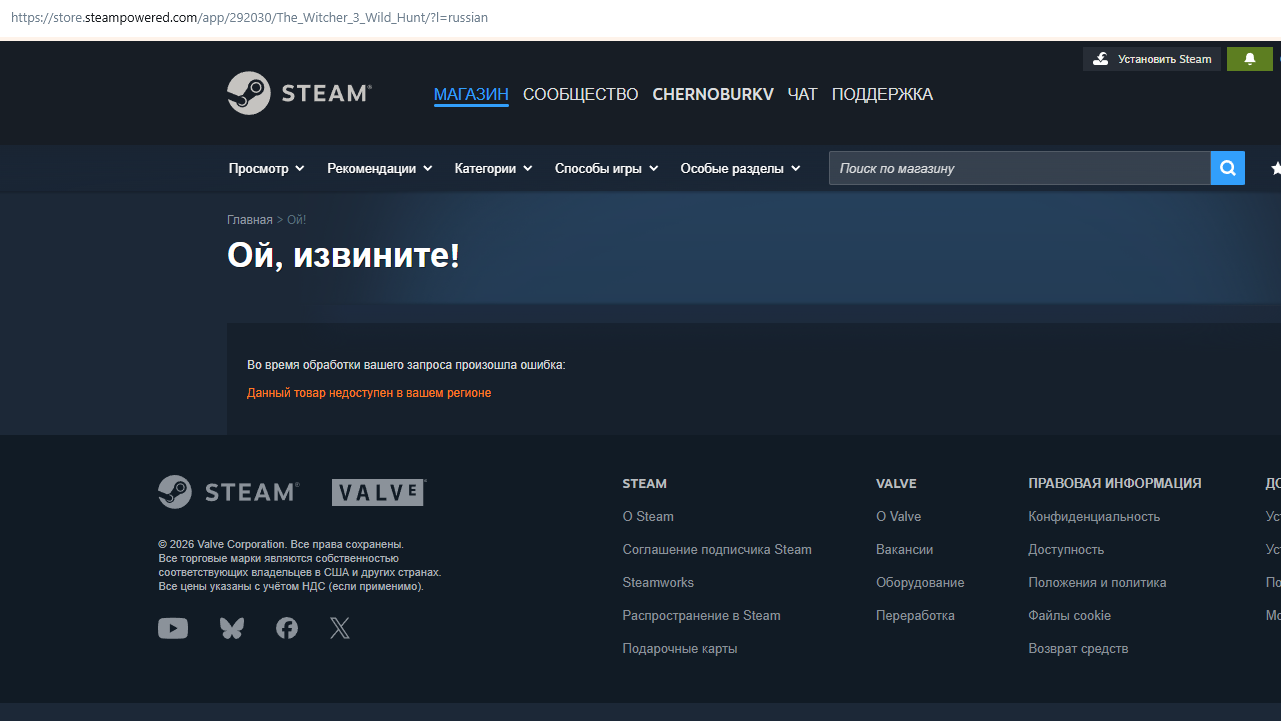Click the Установить Steam button
1281x721 pixels.
click(x=1152, y=59)
